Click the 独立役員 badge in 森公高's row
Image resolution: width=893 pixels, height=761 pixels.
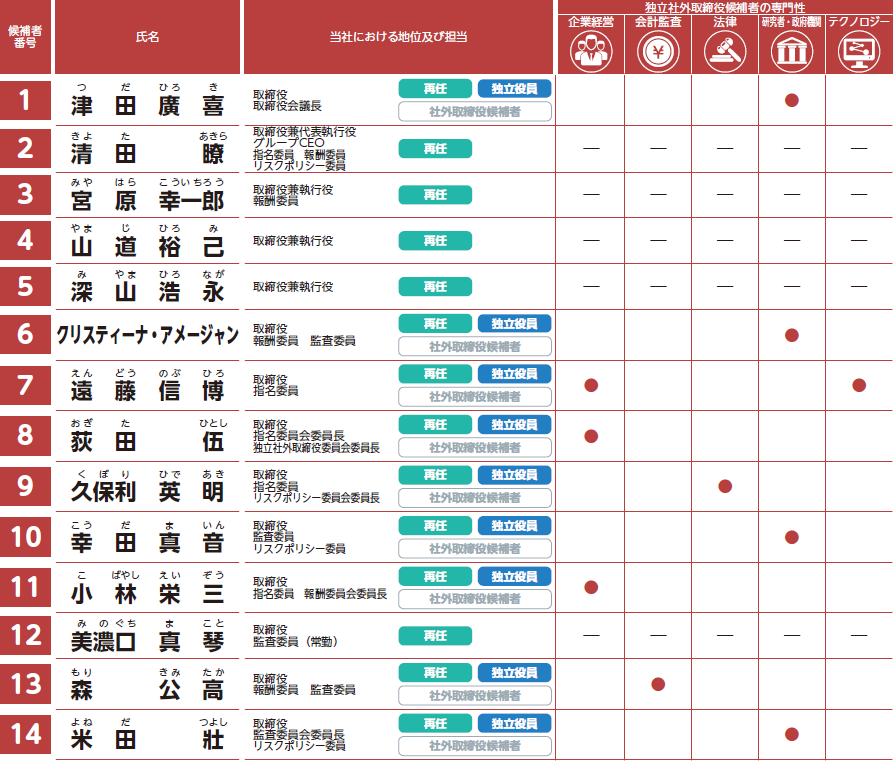pyautogui.click(x=514, y=673)
